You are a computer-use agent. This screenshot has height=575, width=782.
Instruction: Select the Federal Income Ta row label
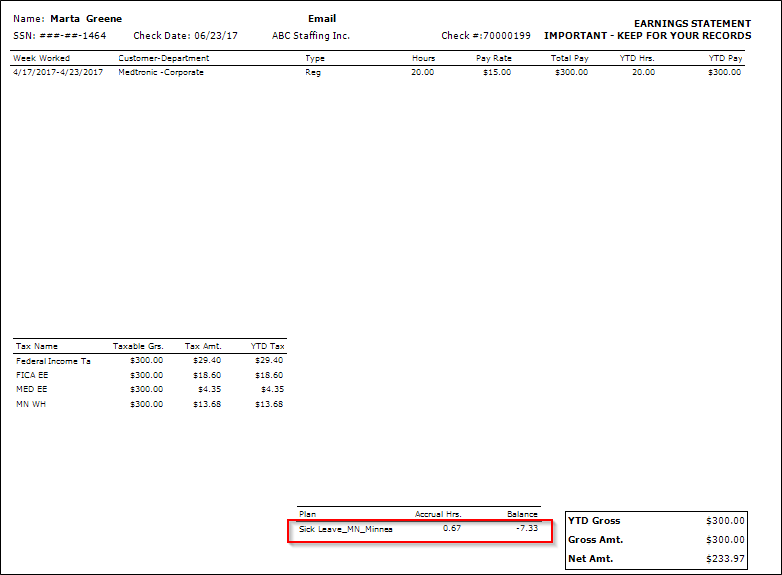point(53,361)
